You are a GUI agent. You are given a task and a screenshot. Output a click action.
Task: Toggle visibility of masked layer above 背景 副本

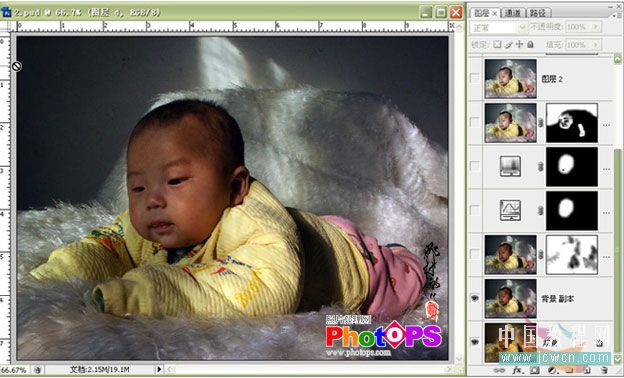pyautogui.click(x=474, y=254)
